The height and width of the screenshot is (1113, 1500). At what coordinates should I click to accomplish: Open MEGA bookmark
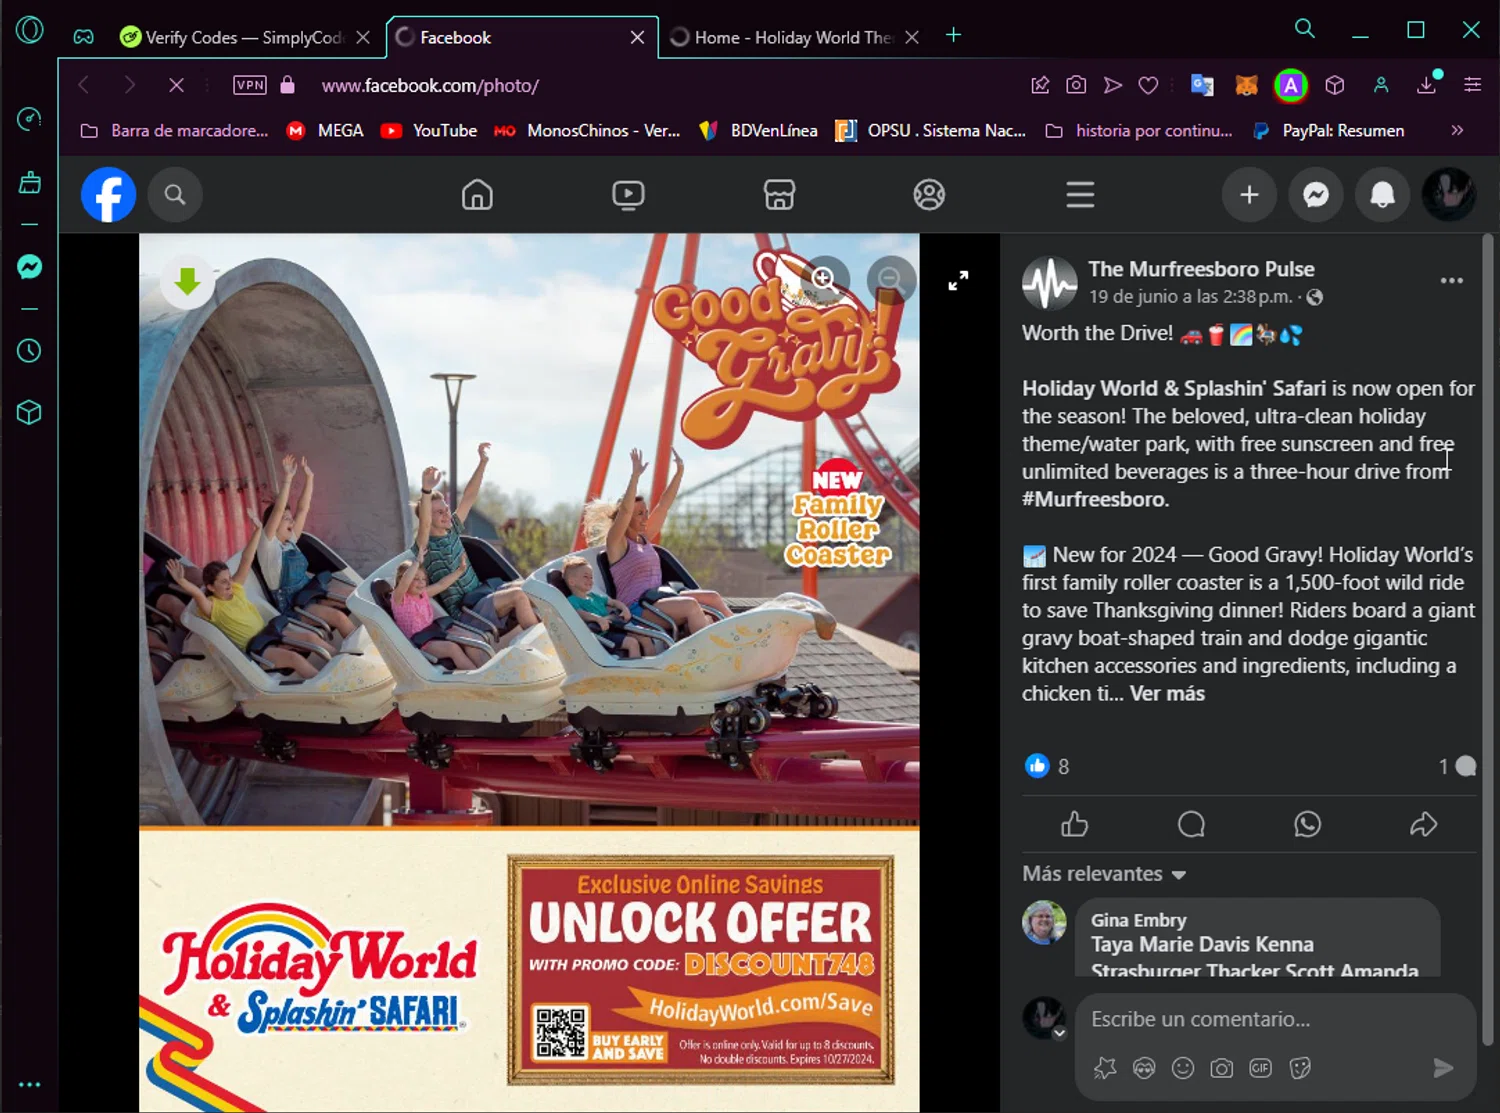pos(325,131)
